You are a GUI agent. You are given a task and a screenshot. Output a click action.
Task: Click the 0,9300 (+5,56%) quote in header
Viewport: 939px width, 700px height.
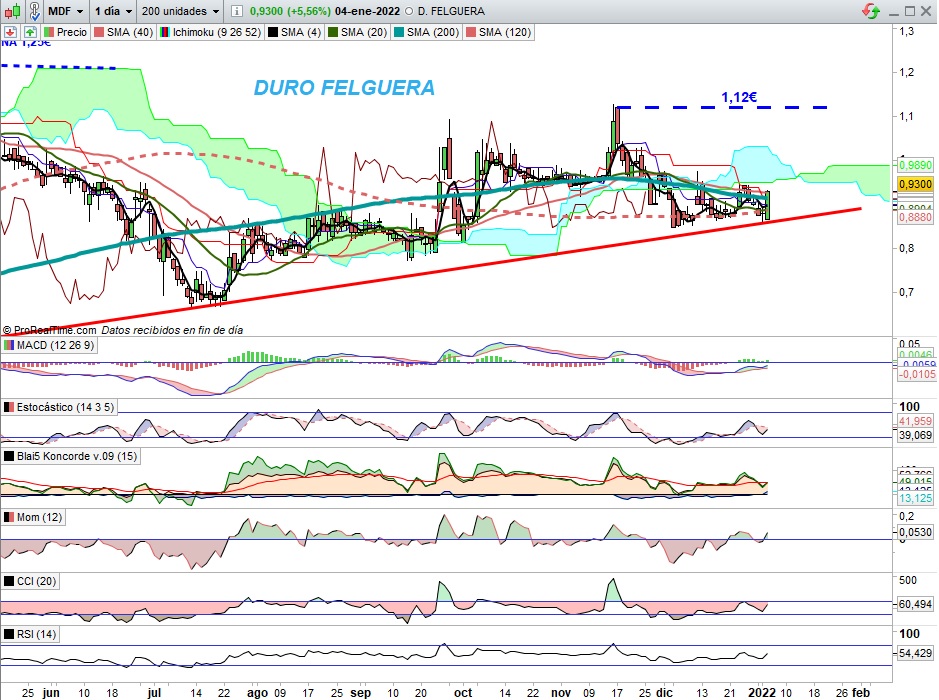pyautogui.click(x=290, y=11)
